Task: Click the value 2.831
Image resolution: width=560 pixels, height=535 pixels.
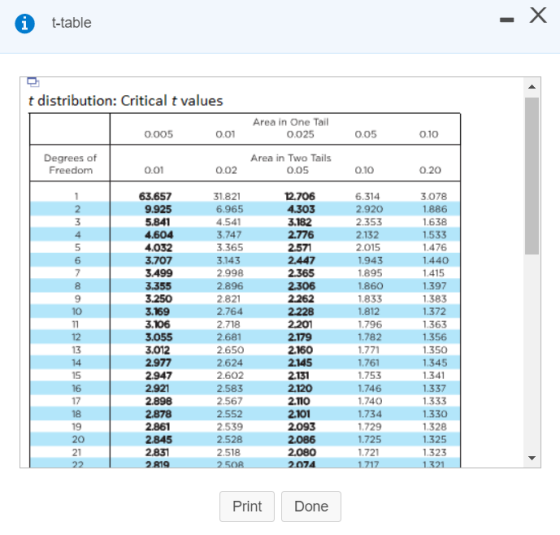Action: (x=157, y=452)
